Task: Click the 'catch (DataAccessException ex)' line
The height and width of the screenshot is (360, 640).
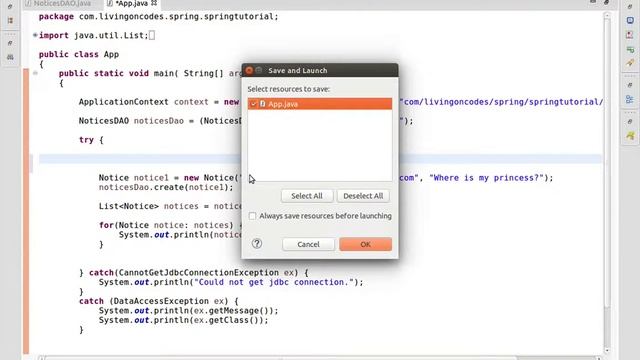Action: (159, 301)
